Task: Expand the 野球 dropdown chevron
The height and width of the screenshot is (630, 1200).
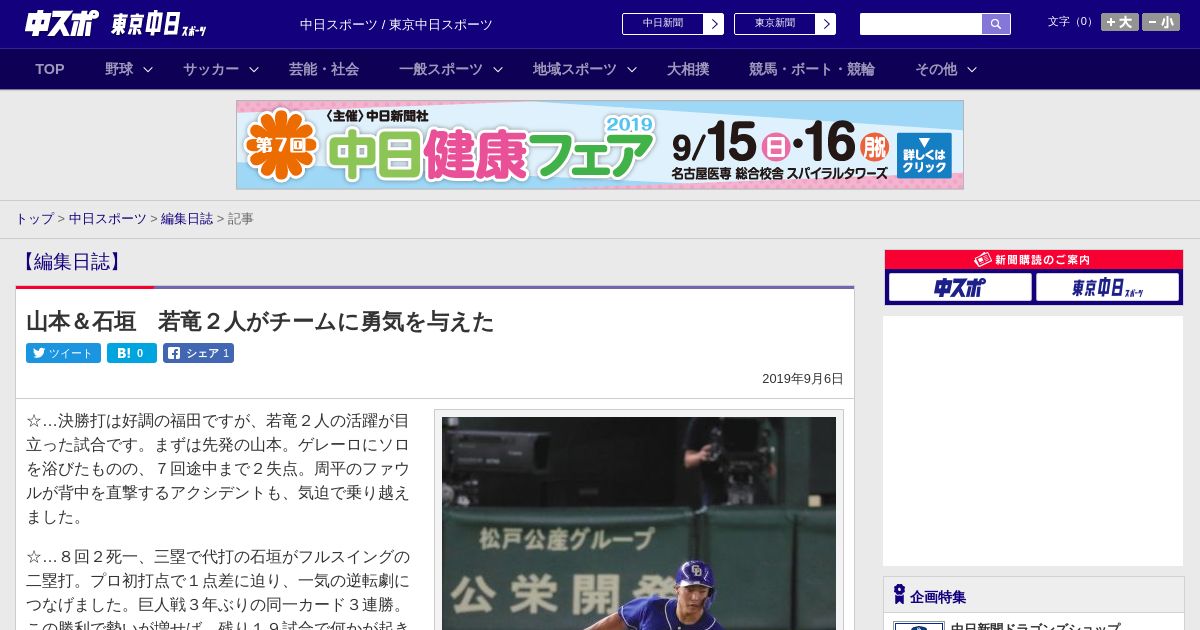Action: (148, 69)
